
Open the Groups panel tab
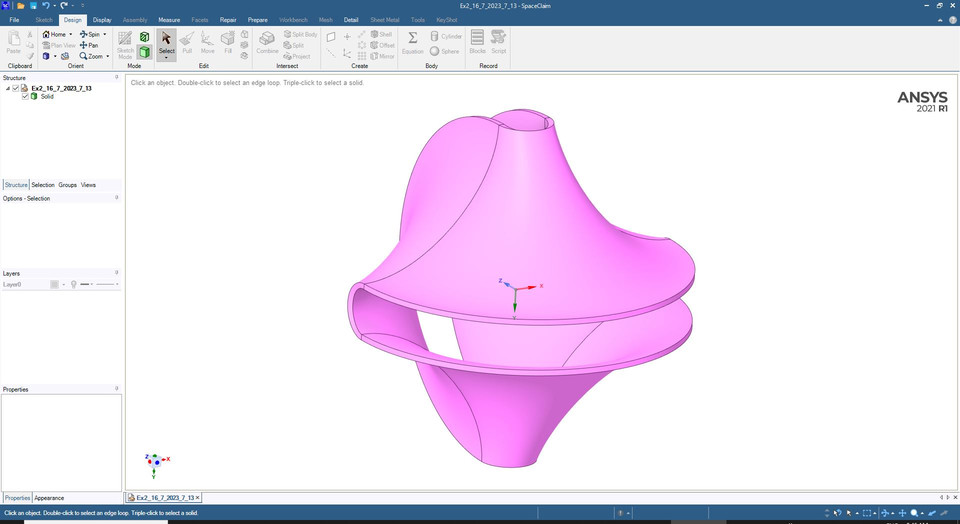[x=67, y=185]
